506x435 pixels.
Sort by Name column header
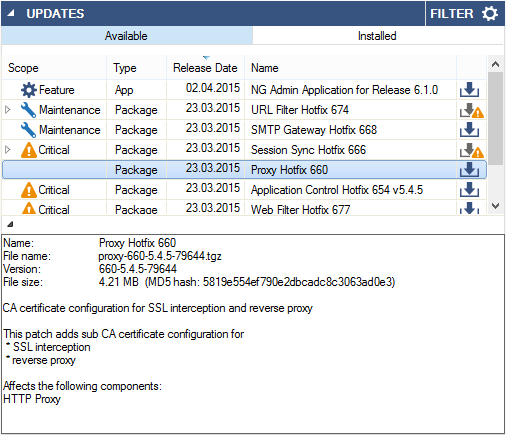350,68
